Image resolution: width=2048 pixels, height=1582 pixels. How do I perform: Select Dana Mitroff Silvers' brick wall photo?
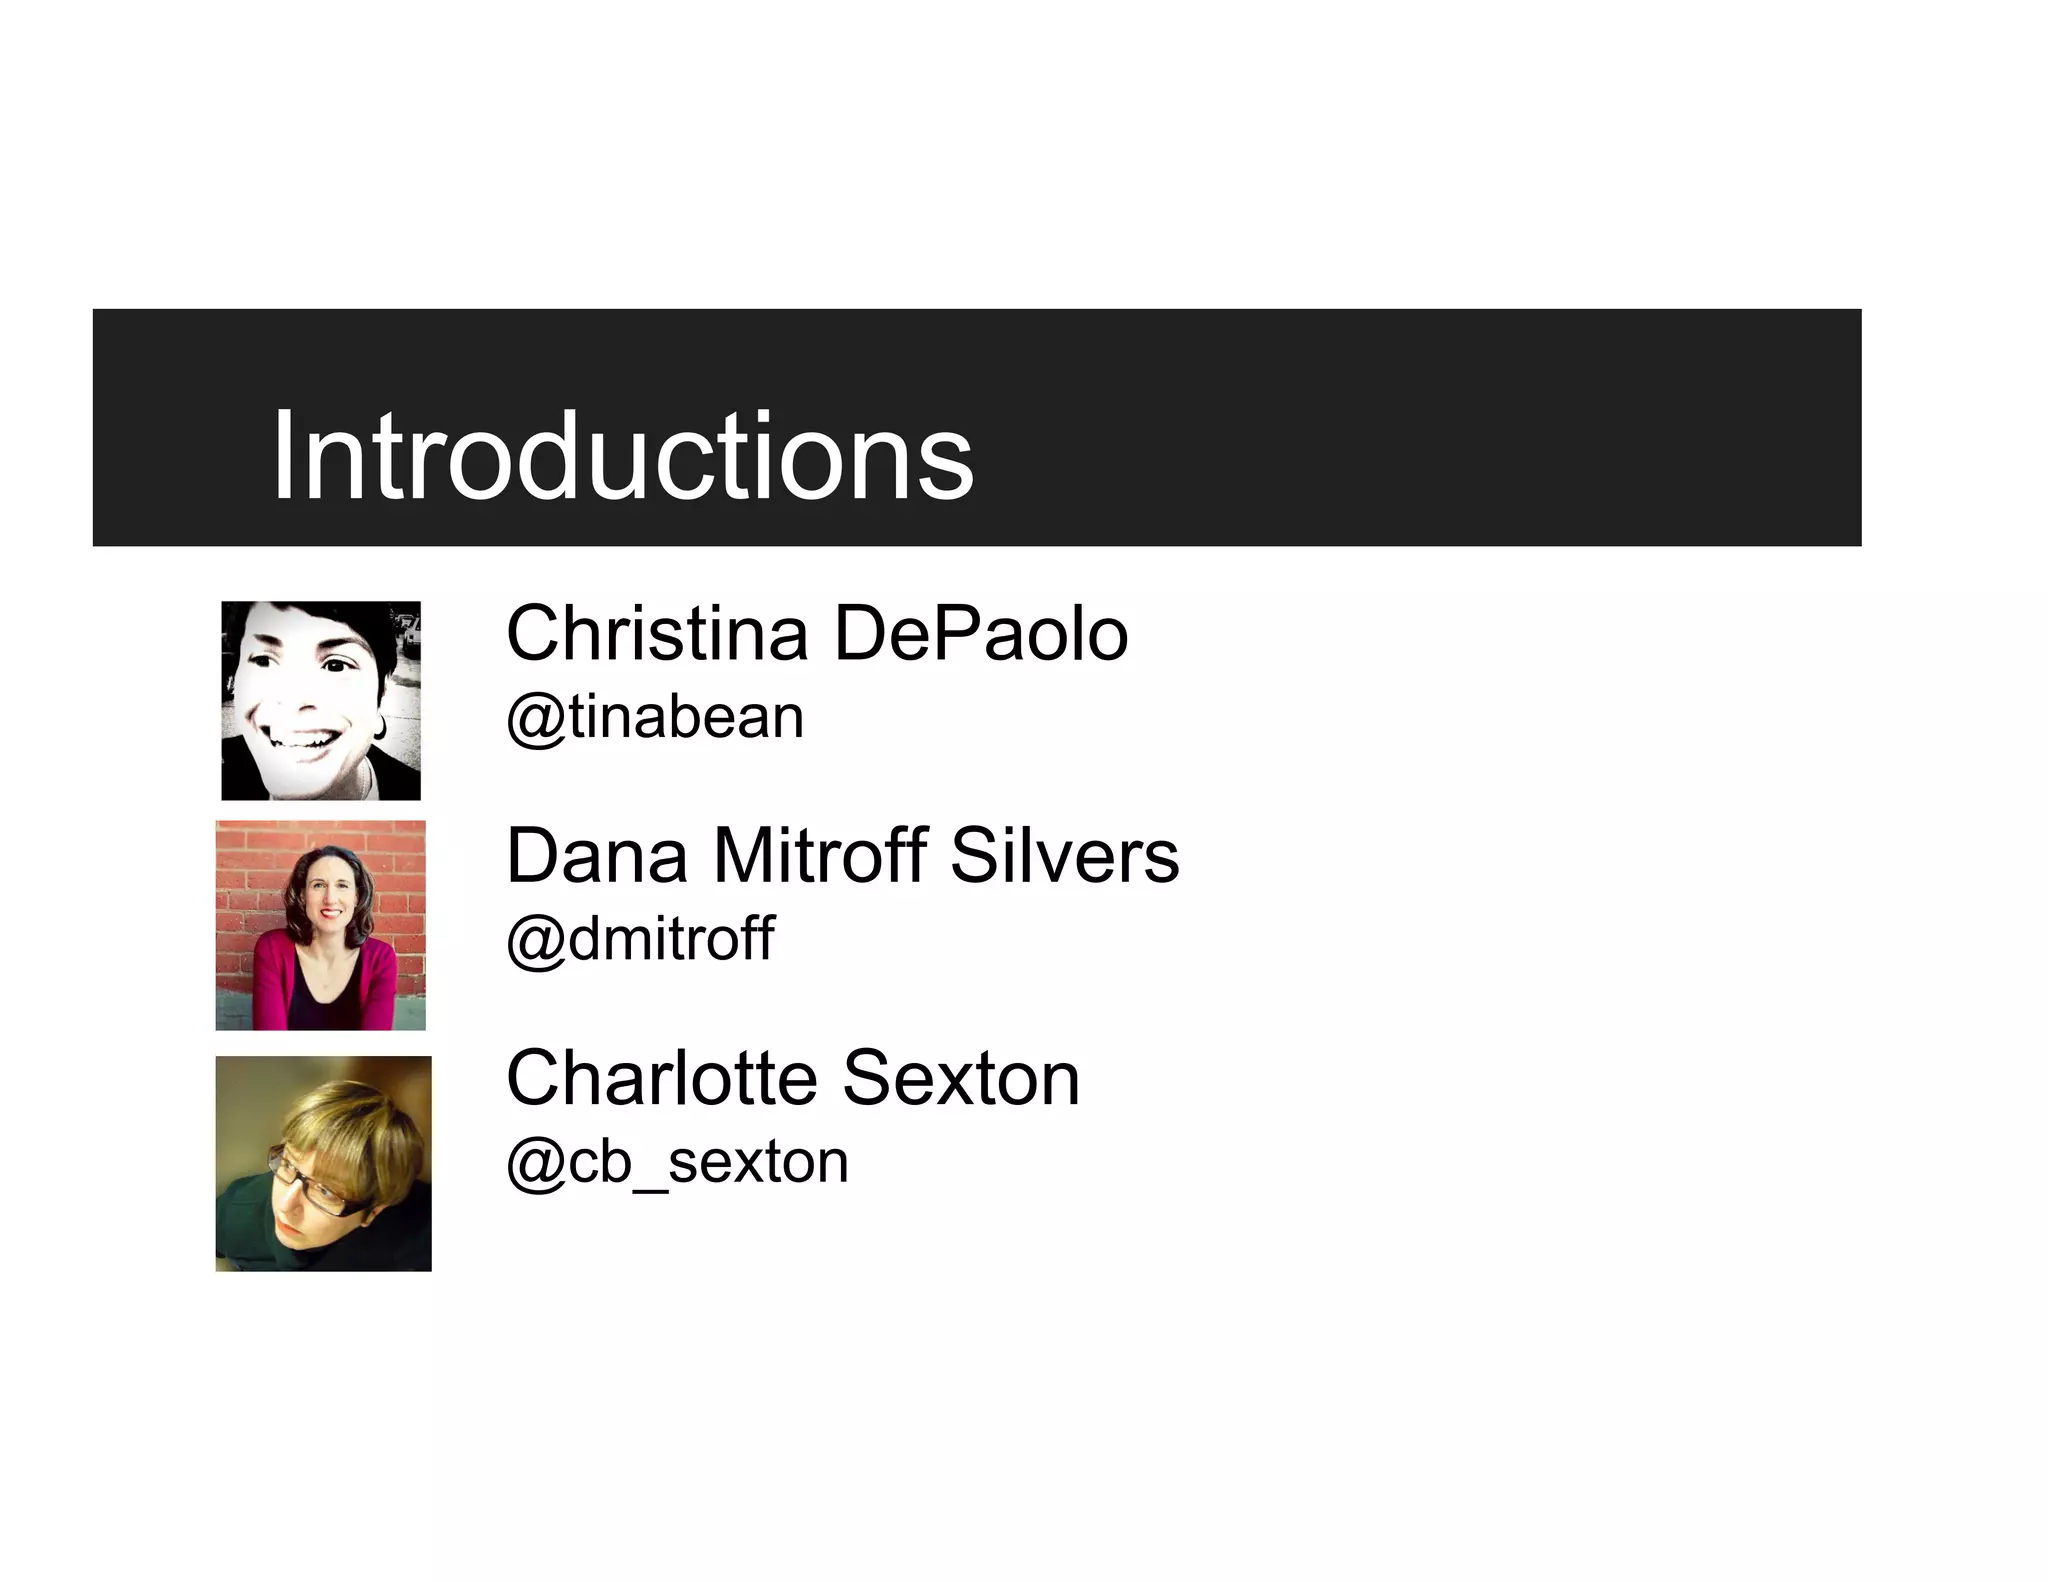pos(321,925)
